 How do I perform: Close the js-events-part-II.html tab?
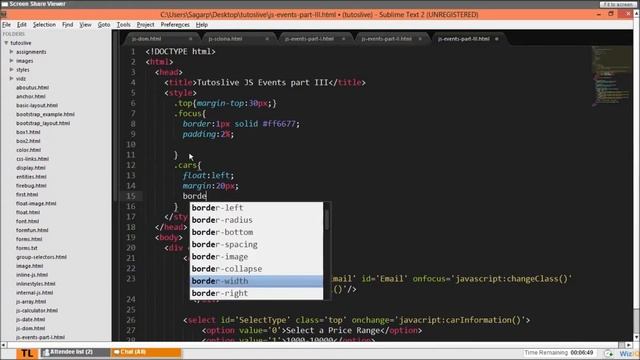point(420,39)
